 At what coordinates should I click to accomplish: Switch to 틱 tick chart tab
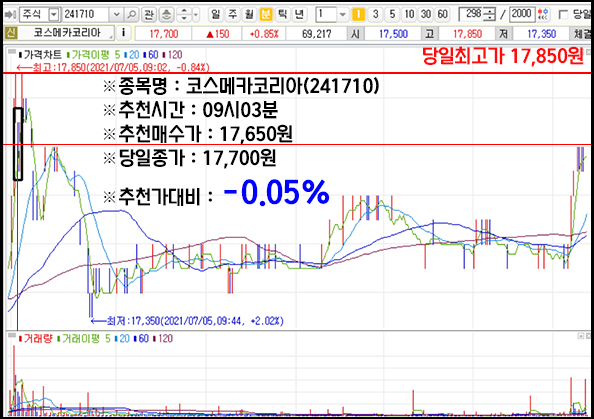(x=282, y=14)
